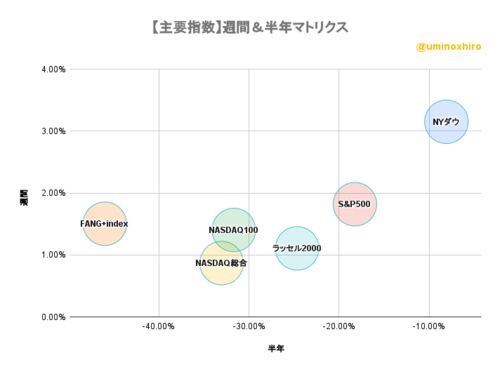Click the NYダウ bubble
Viewport: 500px width, 372px height.
click(446, 122)
